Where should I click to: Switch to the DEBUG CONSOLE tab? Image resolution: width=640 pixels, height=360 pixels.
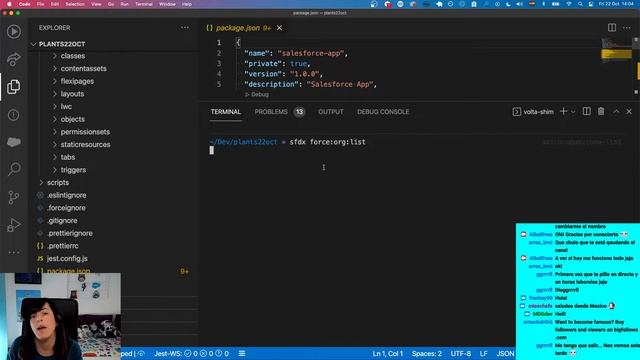(383, 112)
